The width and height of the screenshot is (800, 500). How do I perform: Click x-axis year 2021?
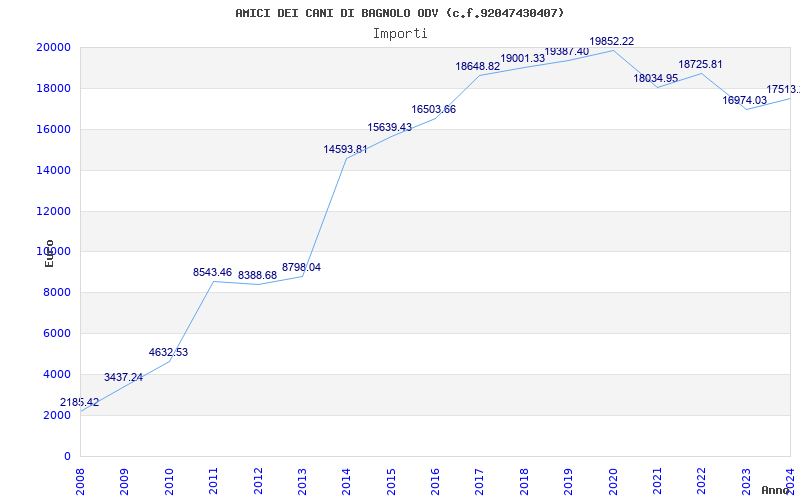(657, 482)
